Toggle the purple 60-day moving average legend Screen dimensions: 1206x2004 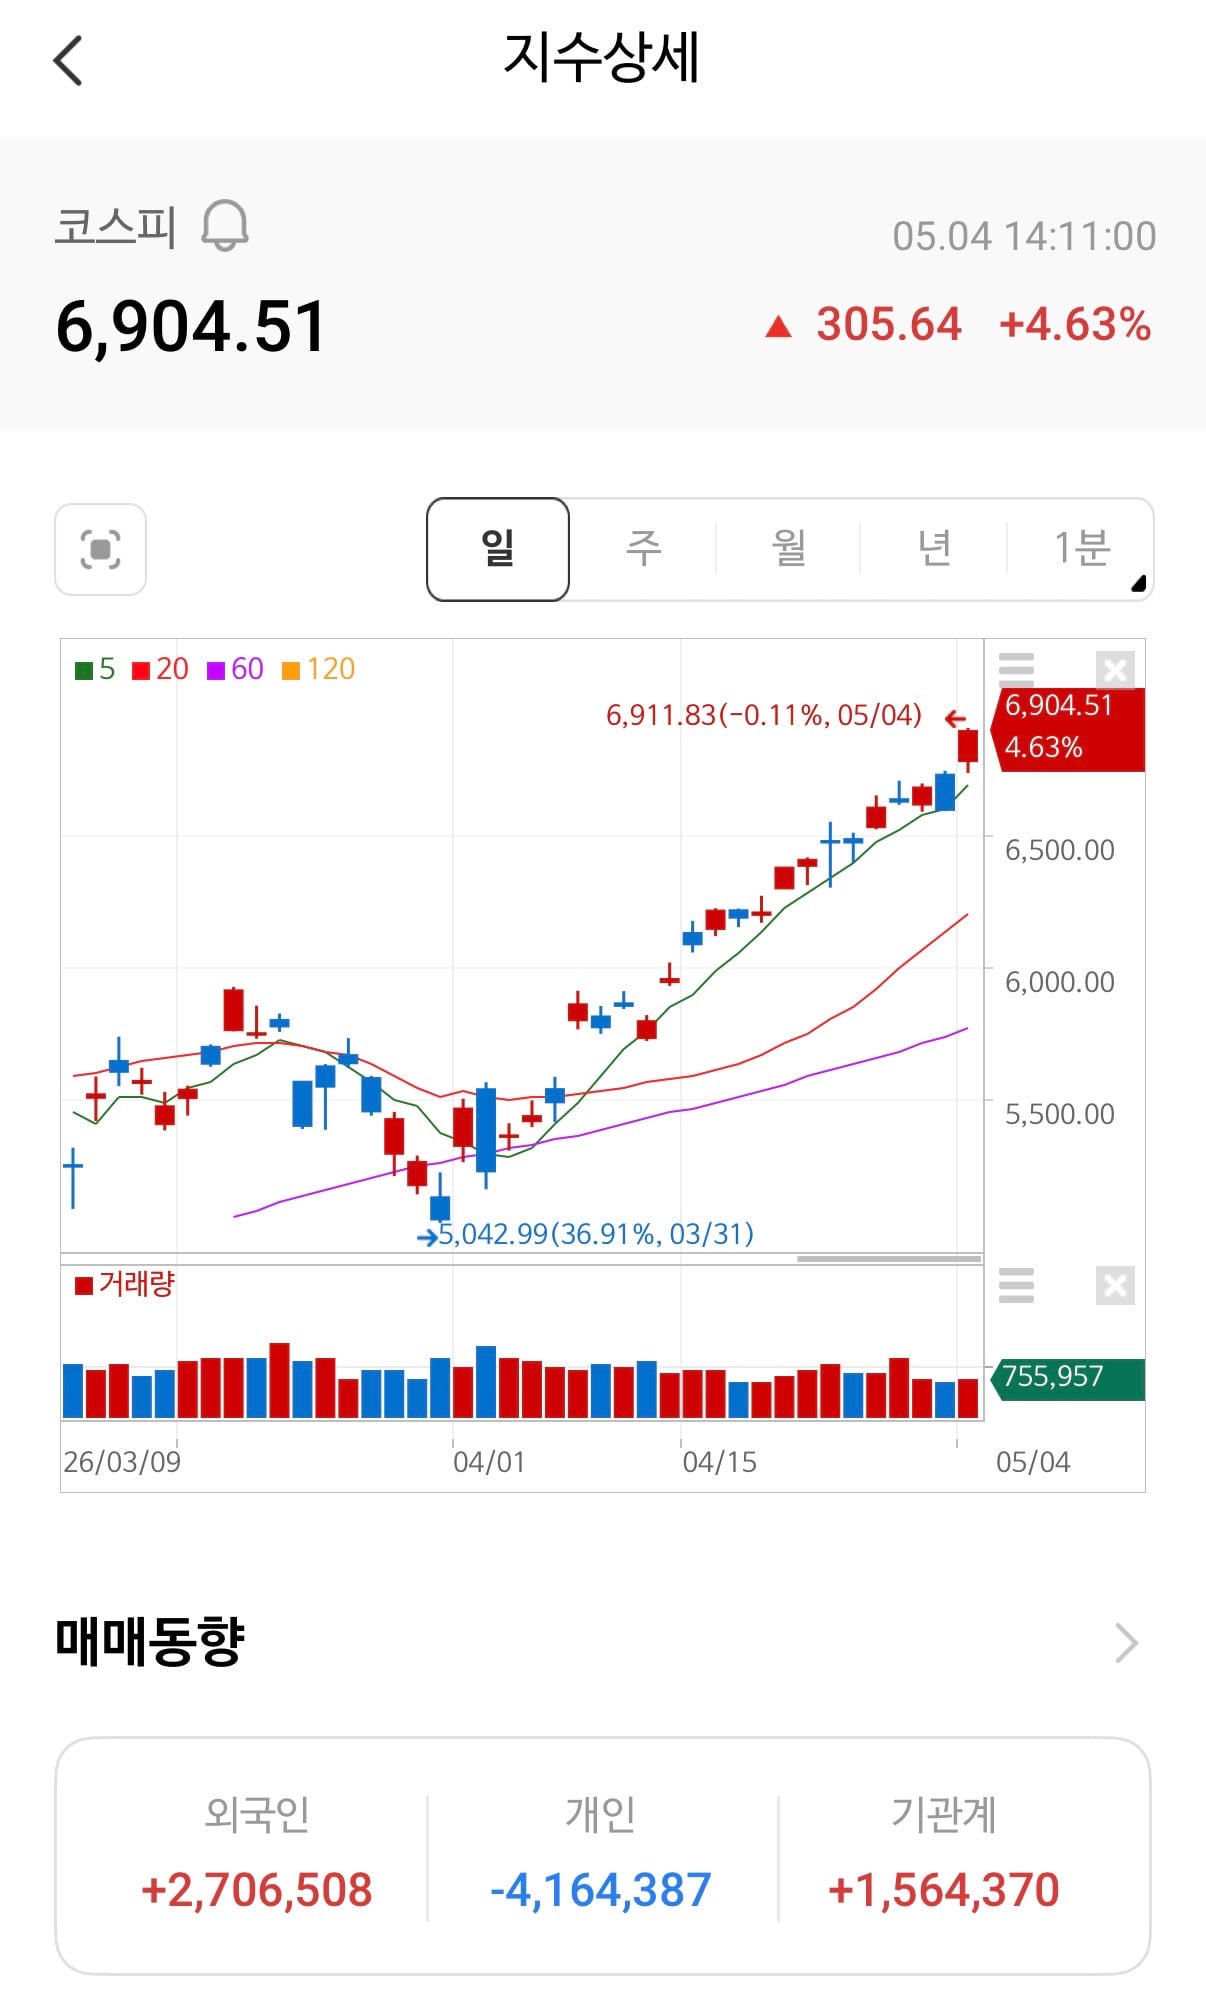pyautogui.click(x=235, y=669)
